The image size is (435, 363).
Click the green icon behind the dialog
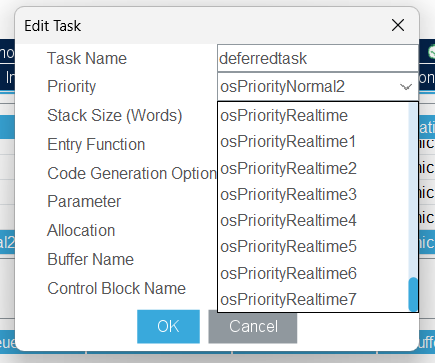tap(431, 52)
